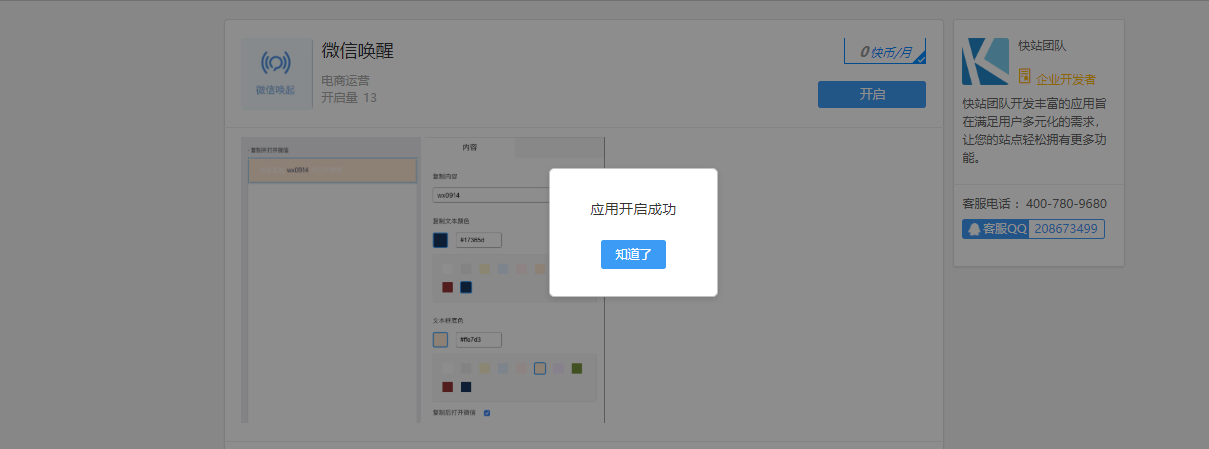Viewport: 1209px width, 449px height.
Task: Select the 0快币/月 pricing option
Action: coord(883,51)
